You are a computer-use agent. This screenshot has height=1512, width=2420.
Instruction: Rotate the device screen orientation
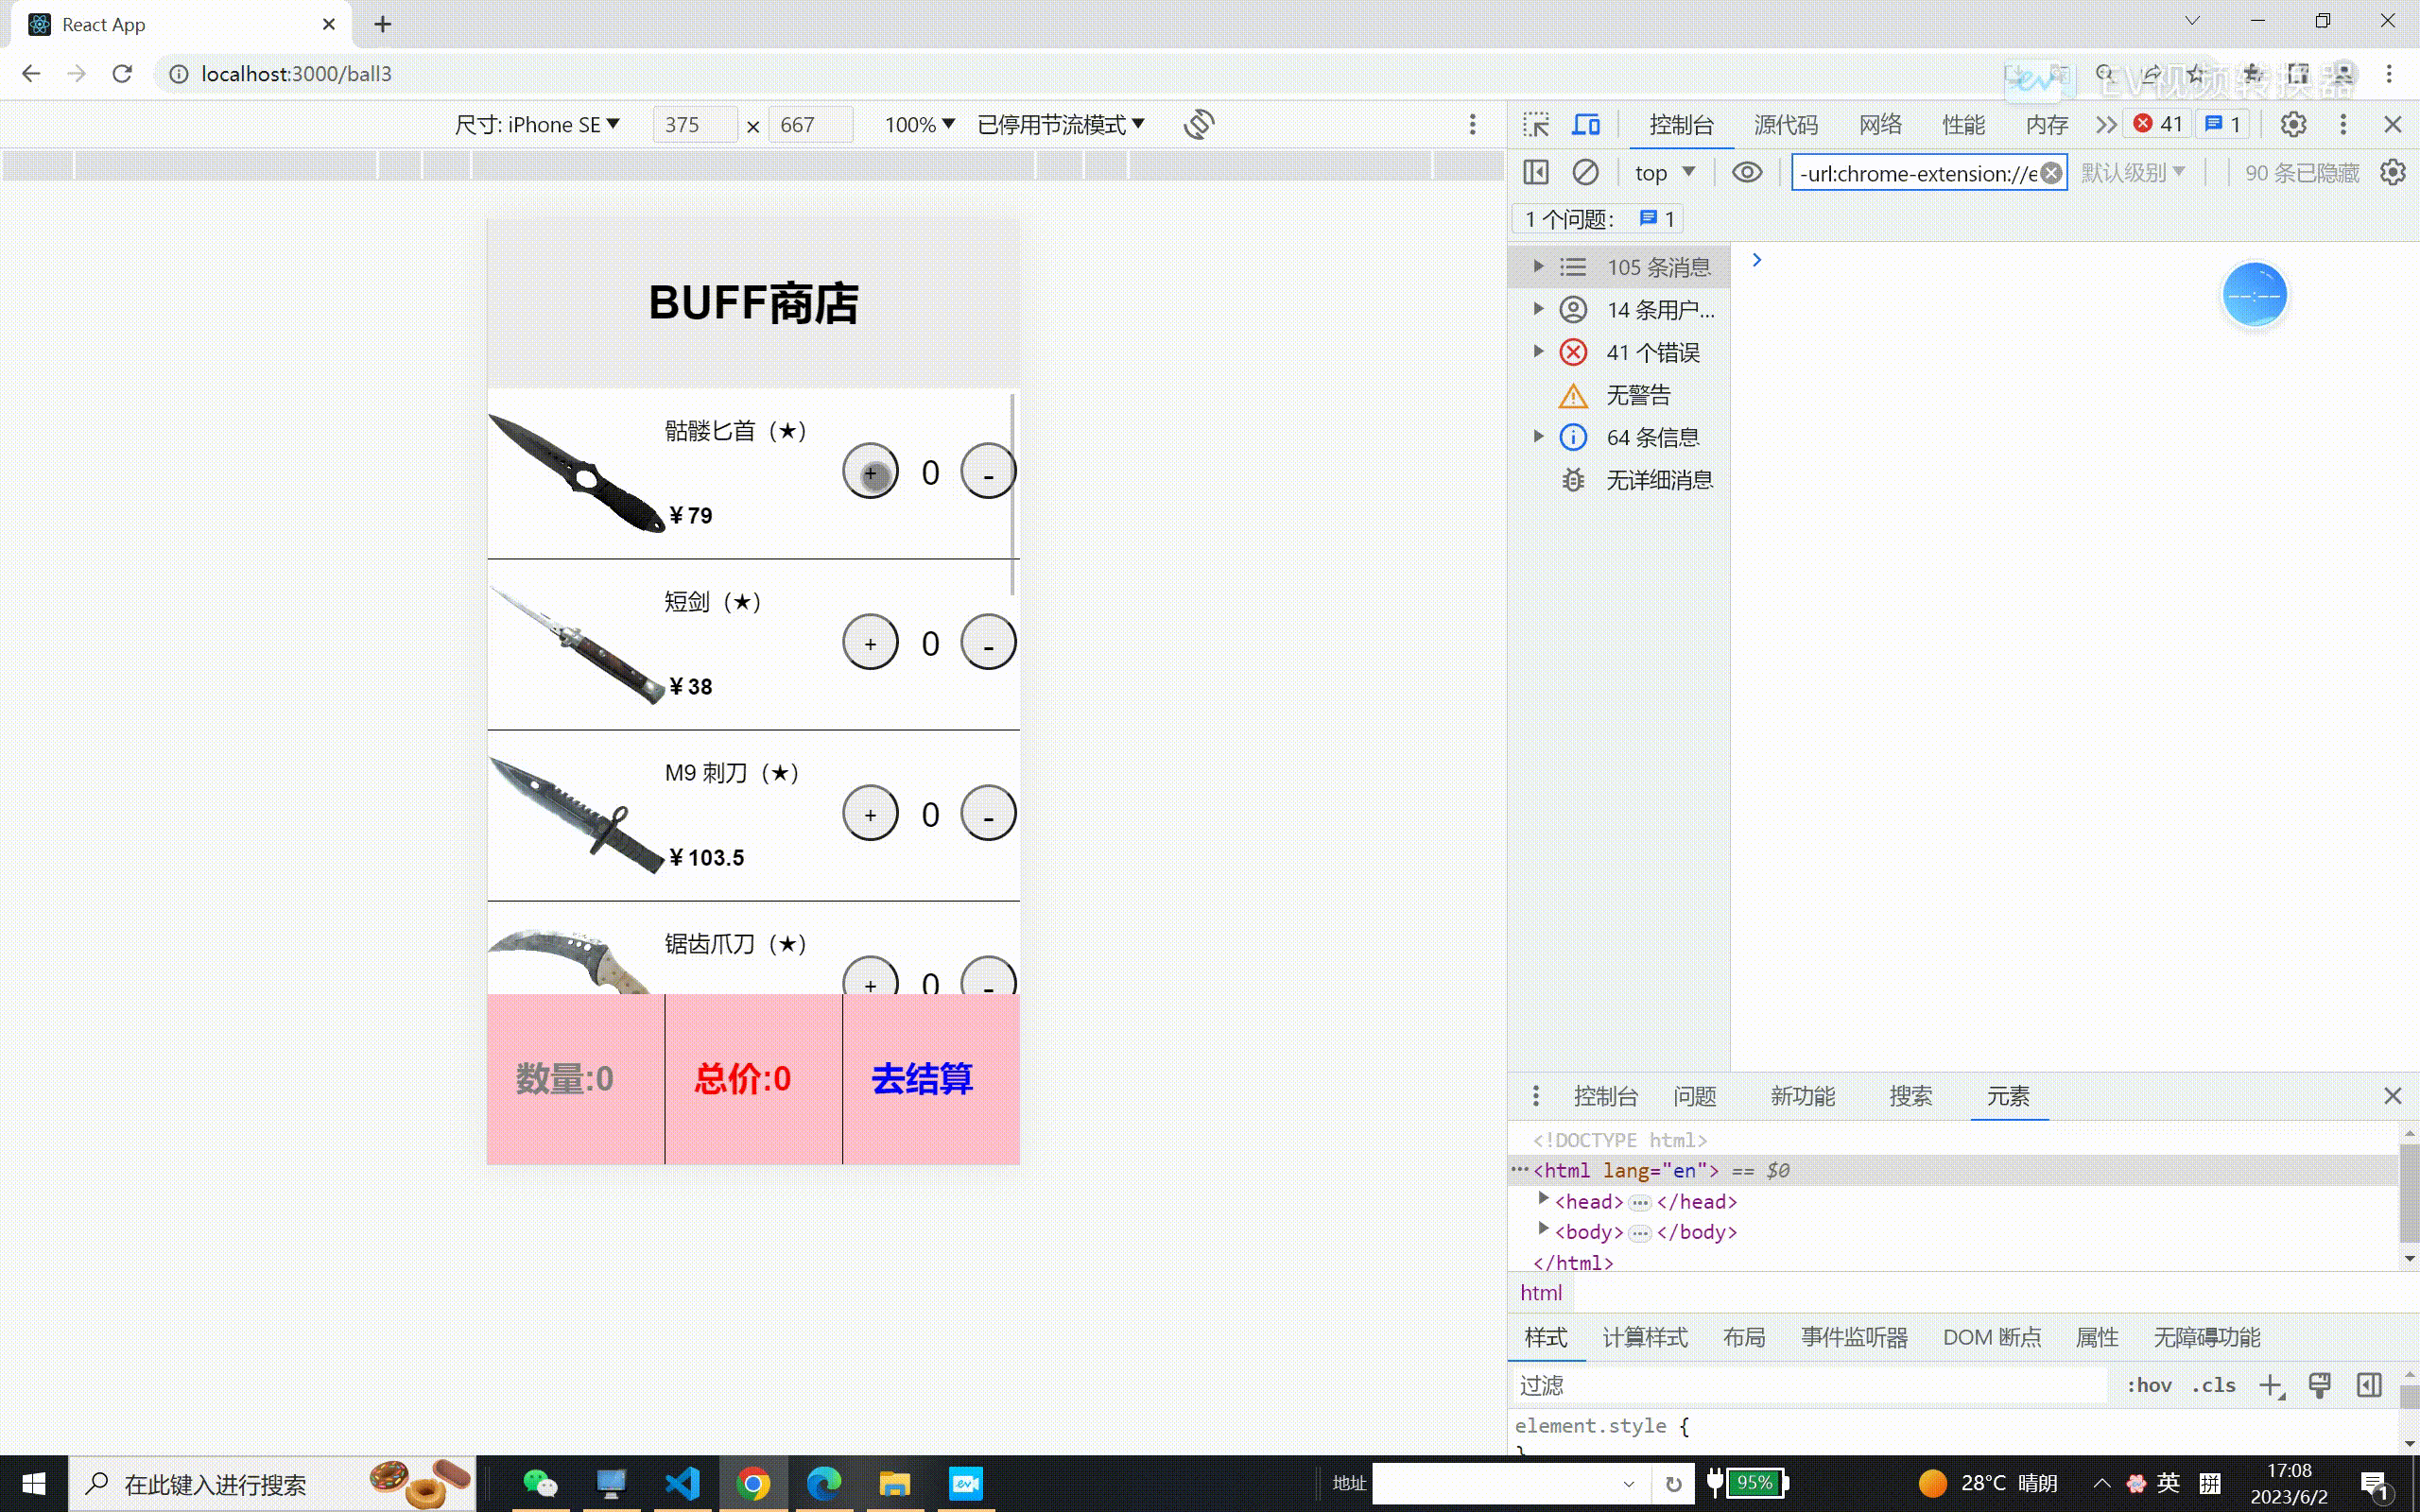click(1198, 125)
